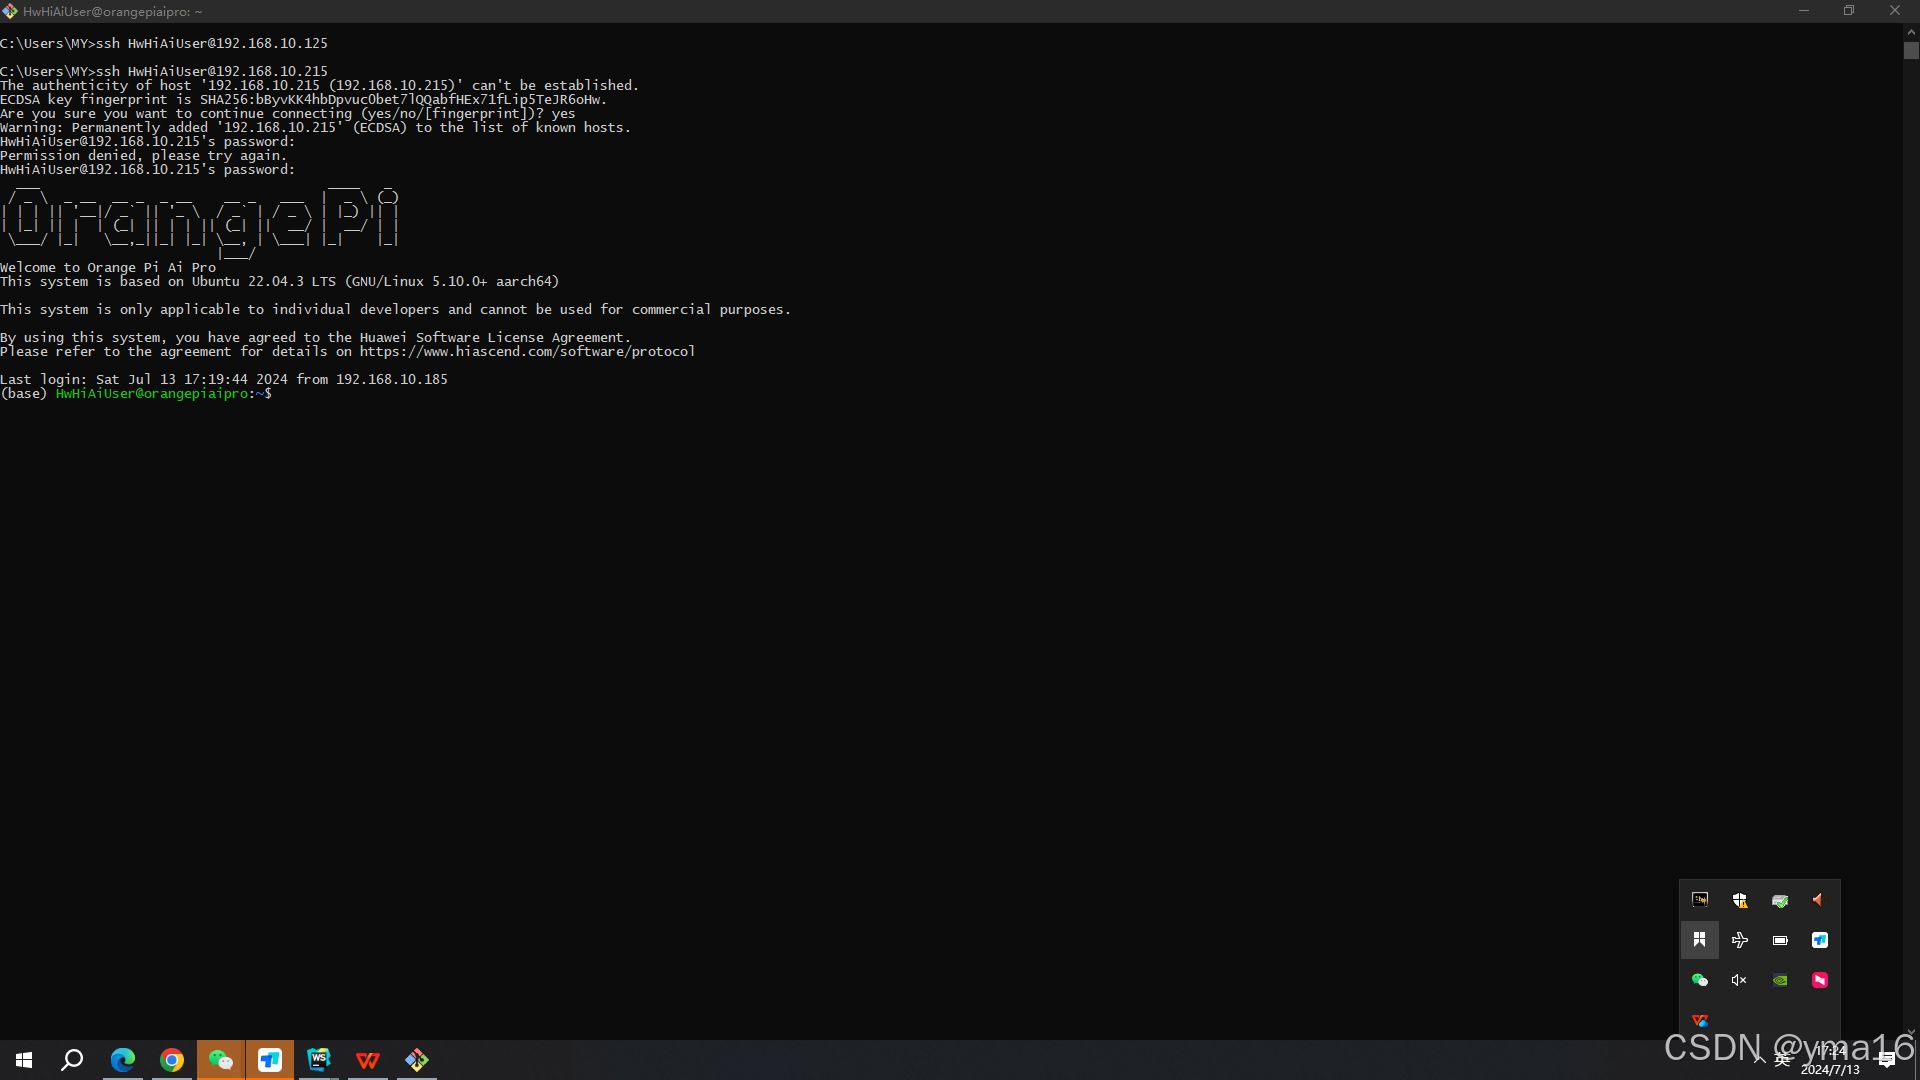Click the terminal scrollbar down arrow

1911,1032
